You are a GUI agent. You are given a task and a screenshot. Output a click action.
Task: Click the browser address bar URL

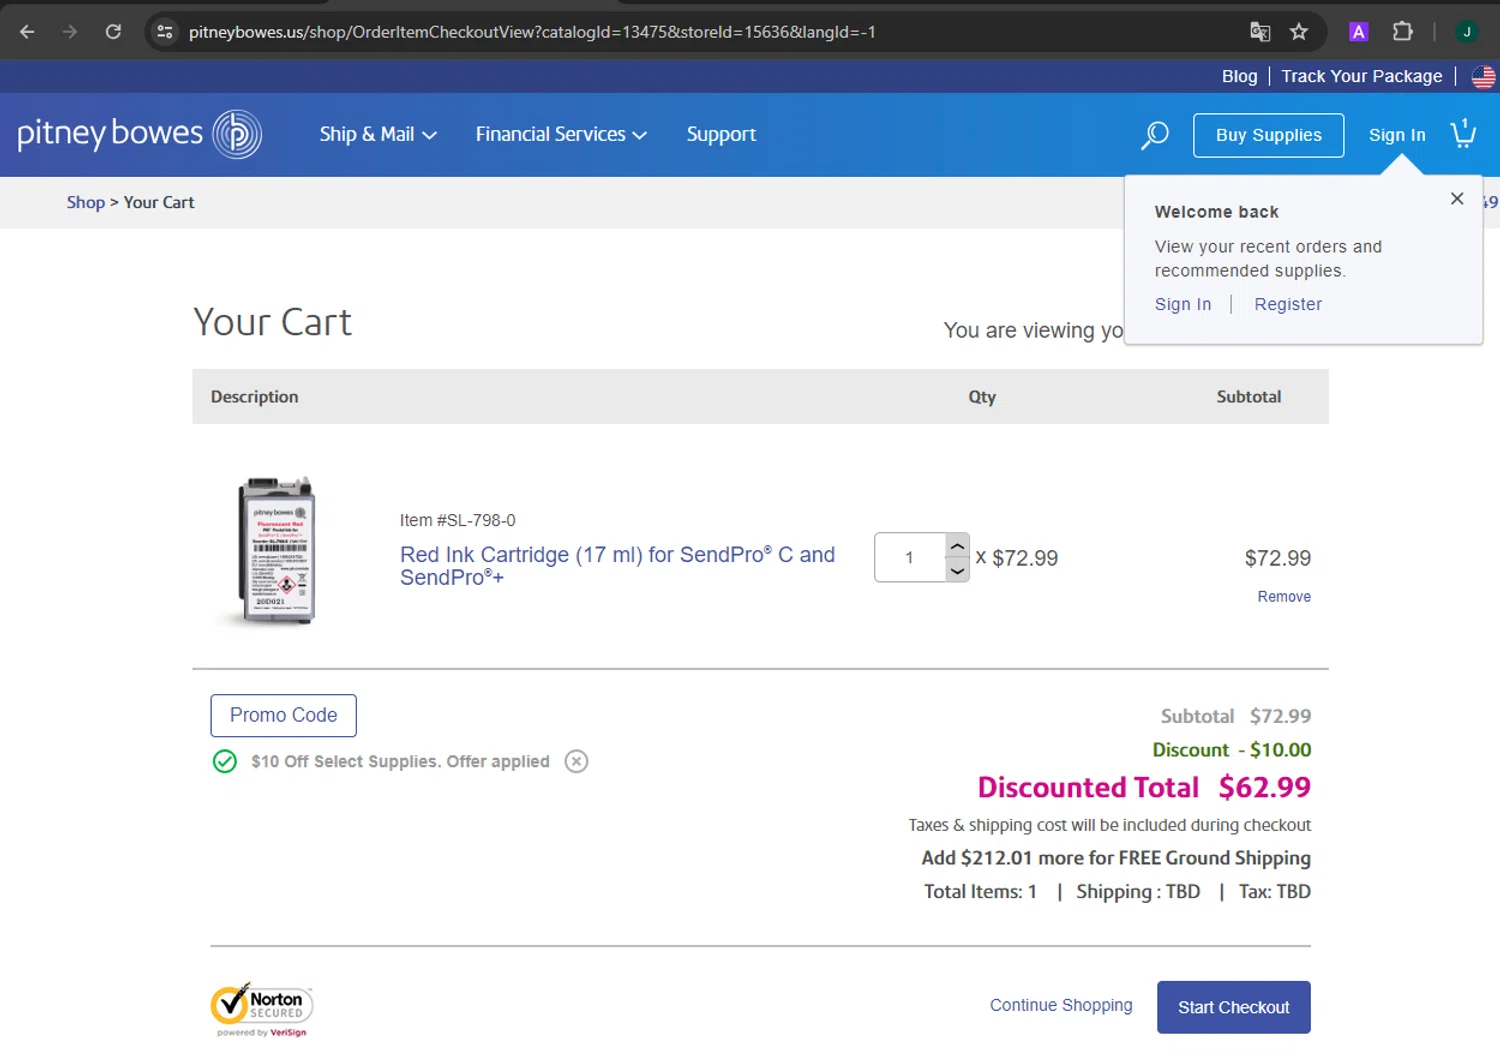pyautogui.click(x=532, y=32)
